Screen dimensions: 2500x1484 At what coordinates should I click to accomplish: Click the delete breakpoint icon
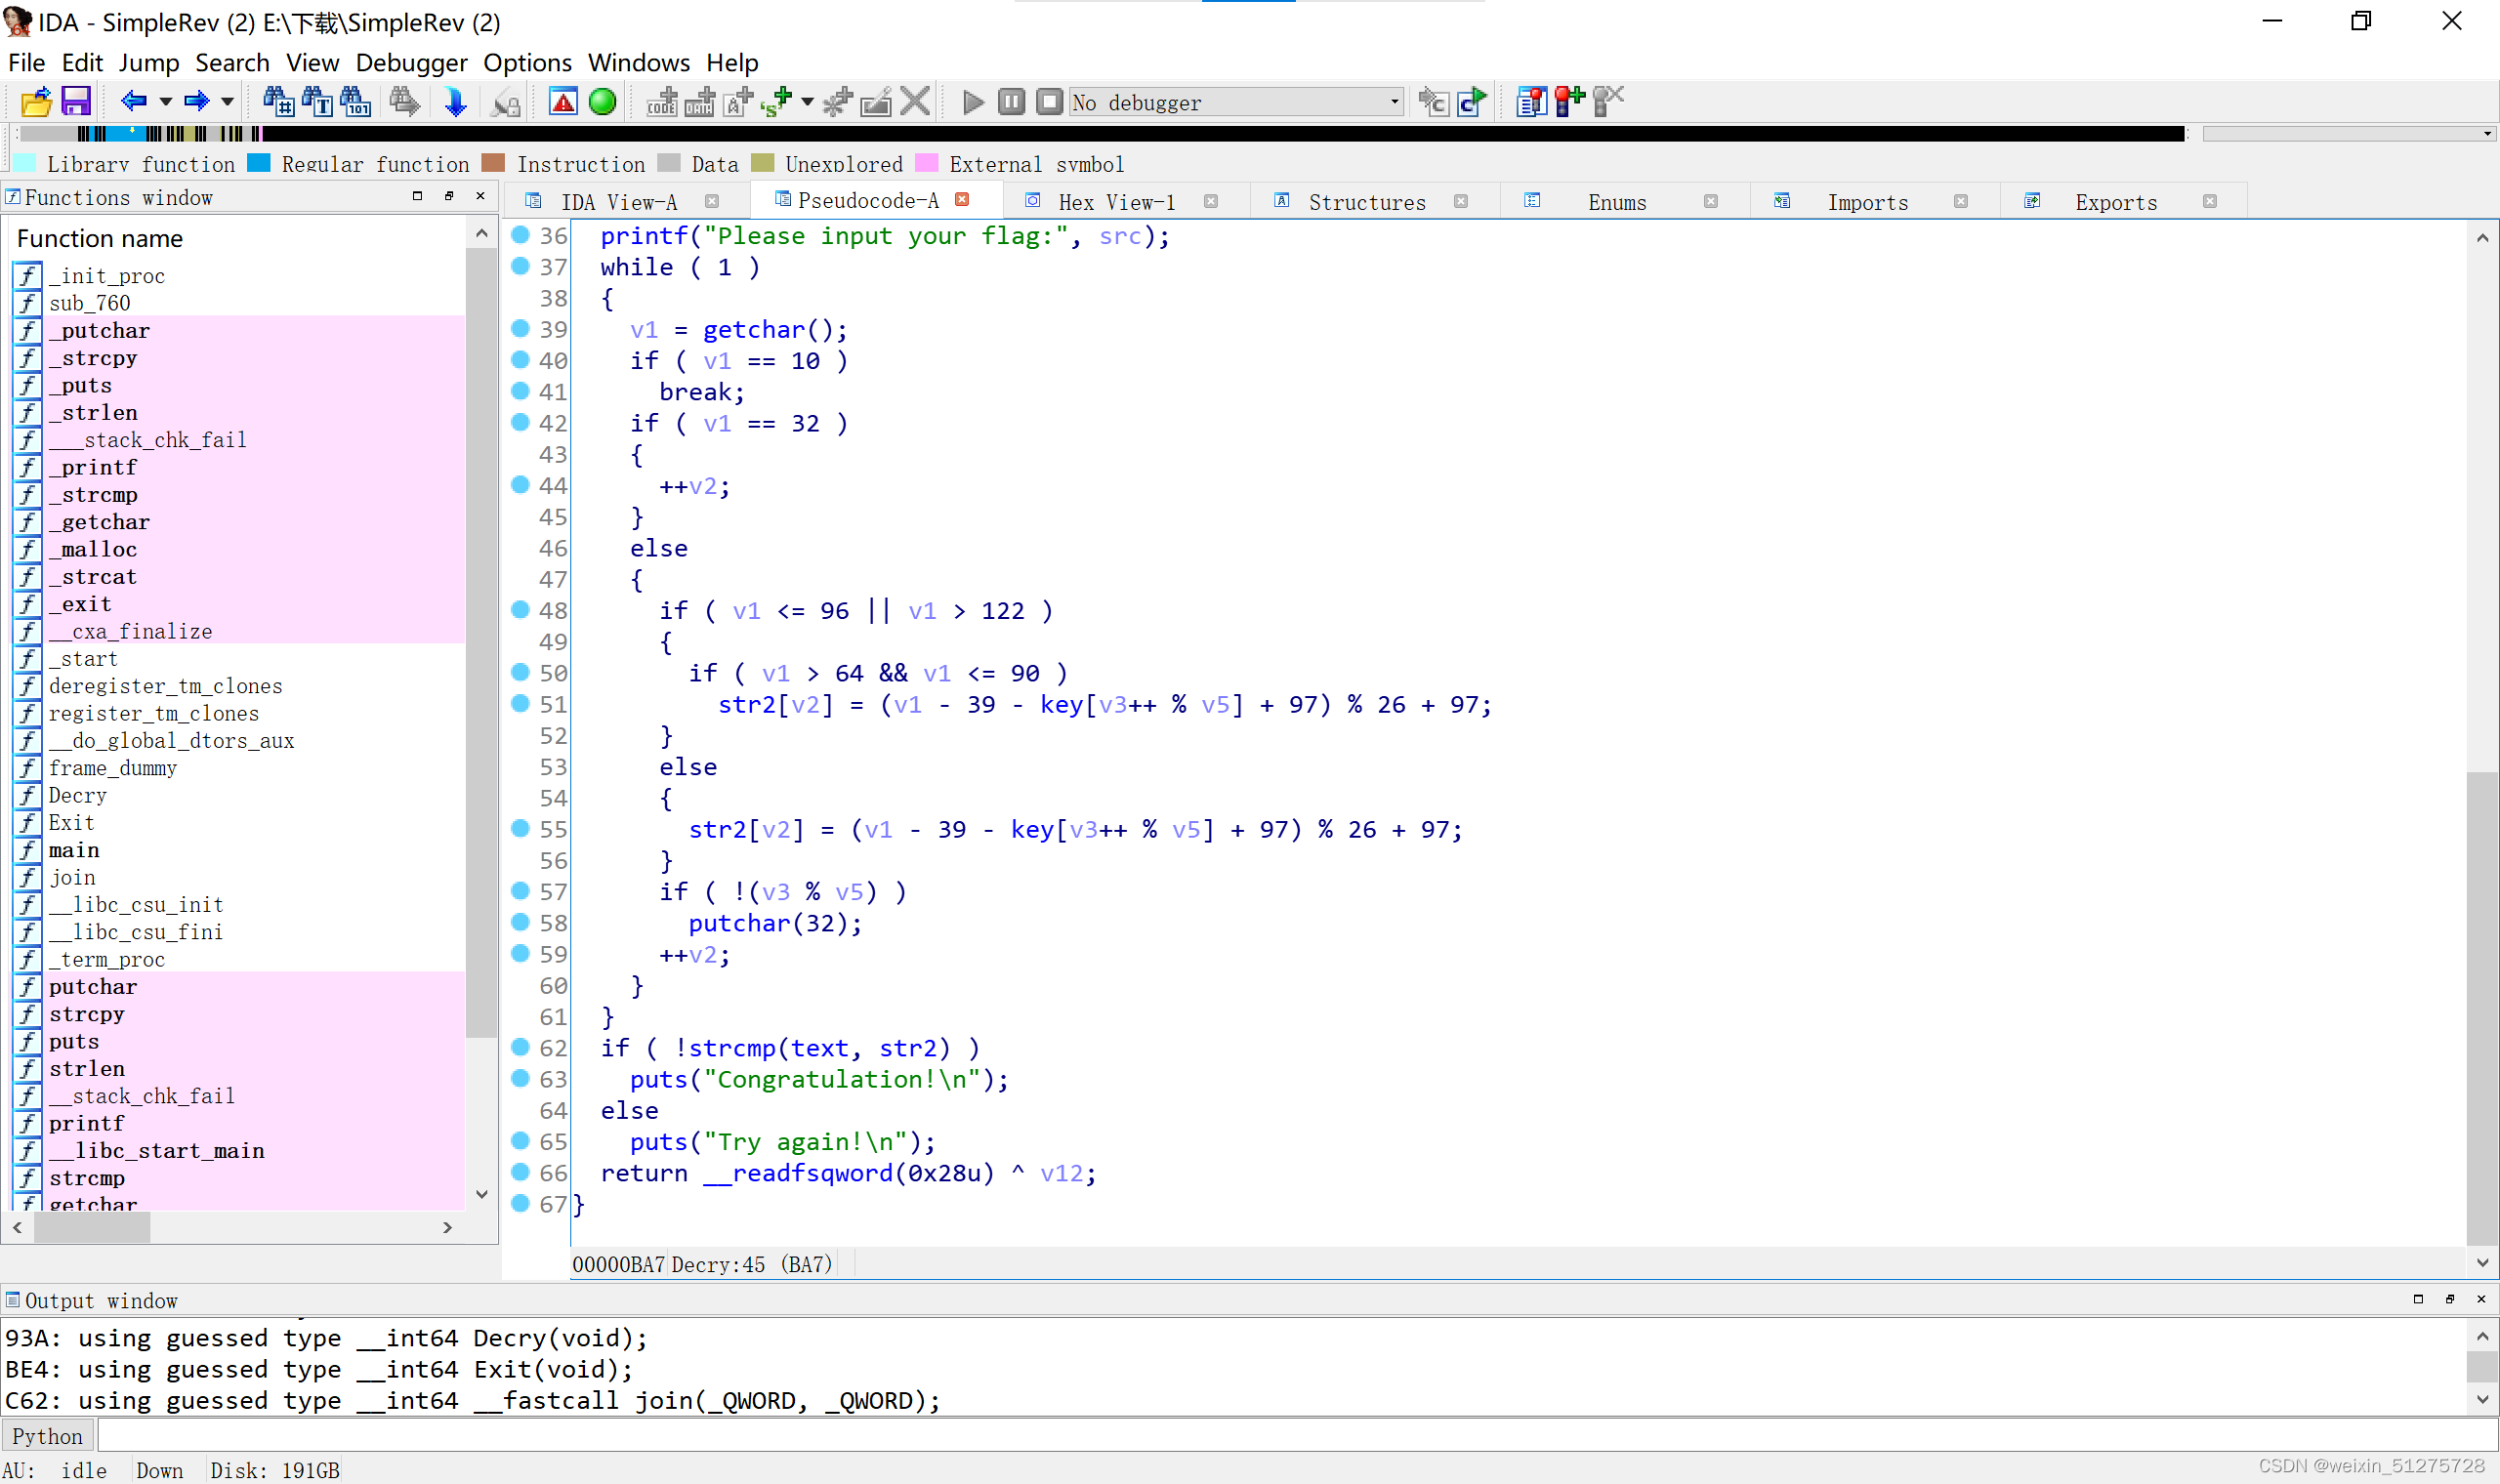tap(1608, 102)
